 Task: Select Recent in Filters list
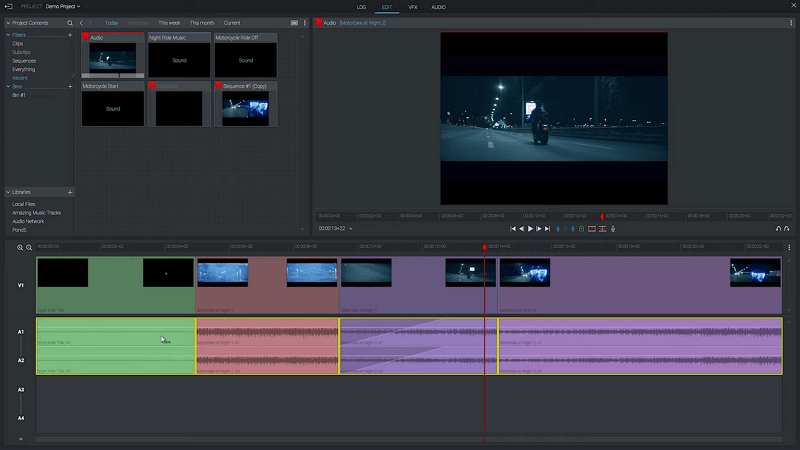(20, 78)
